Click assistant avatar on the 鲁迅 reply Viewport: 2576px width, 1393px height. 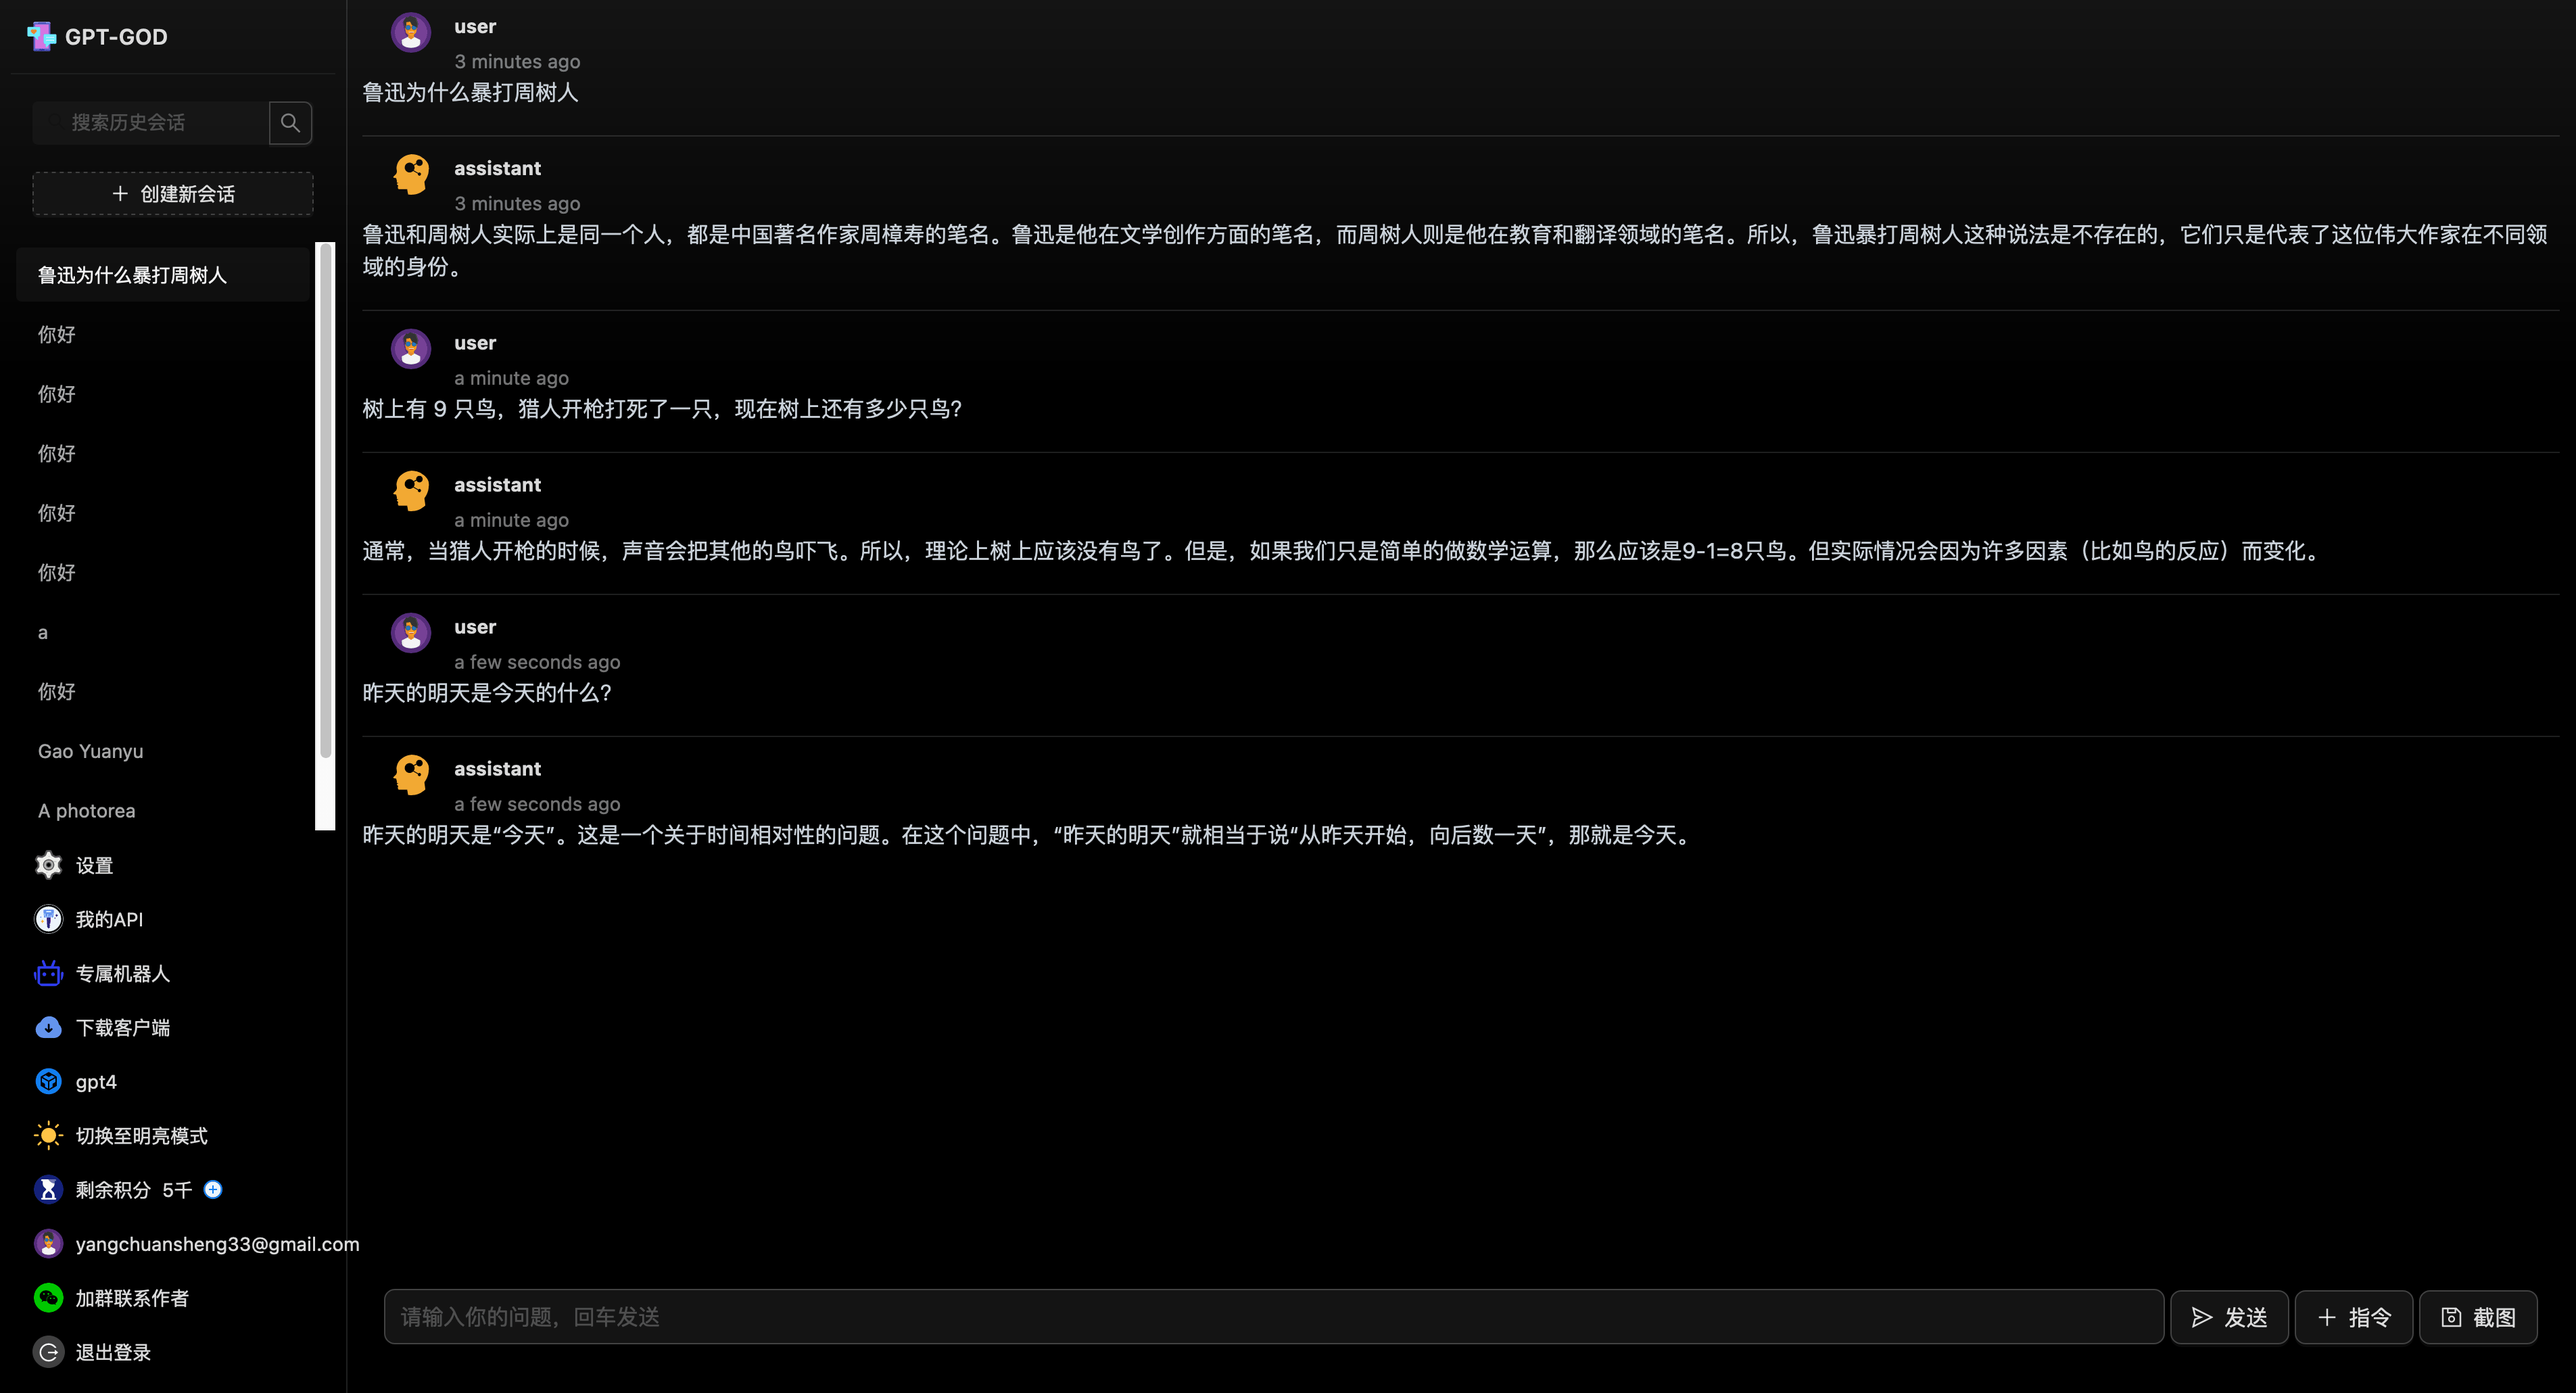[410, 174]
